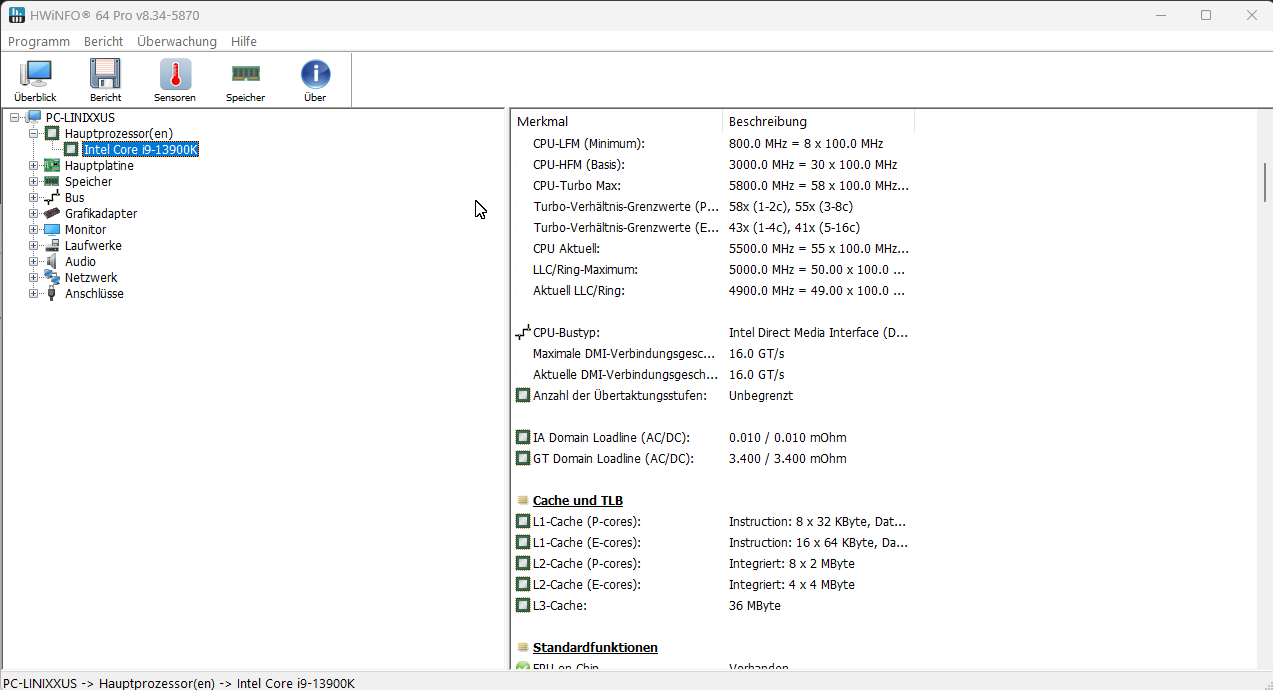Collapse the Hauptprozessor(en) node
Viewport: 1273px width, 690px height.
coord(34,133)
